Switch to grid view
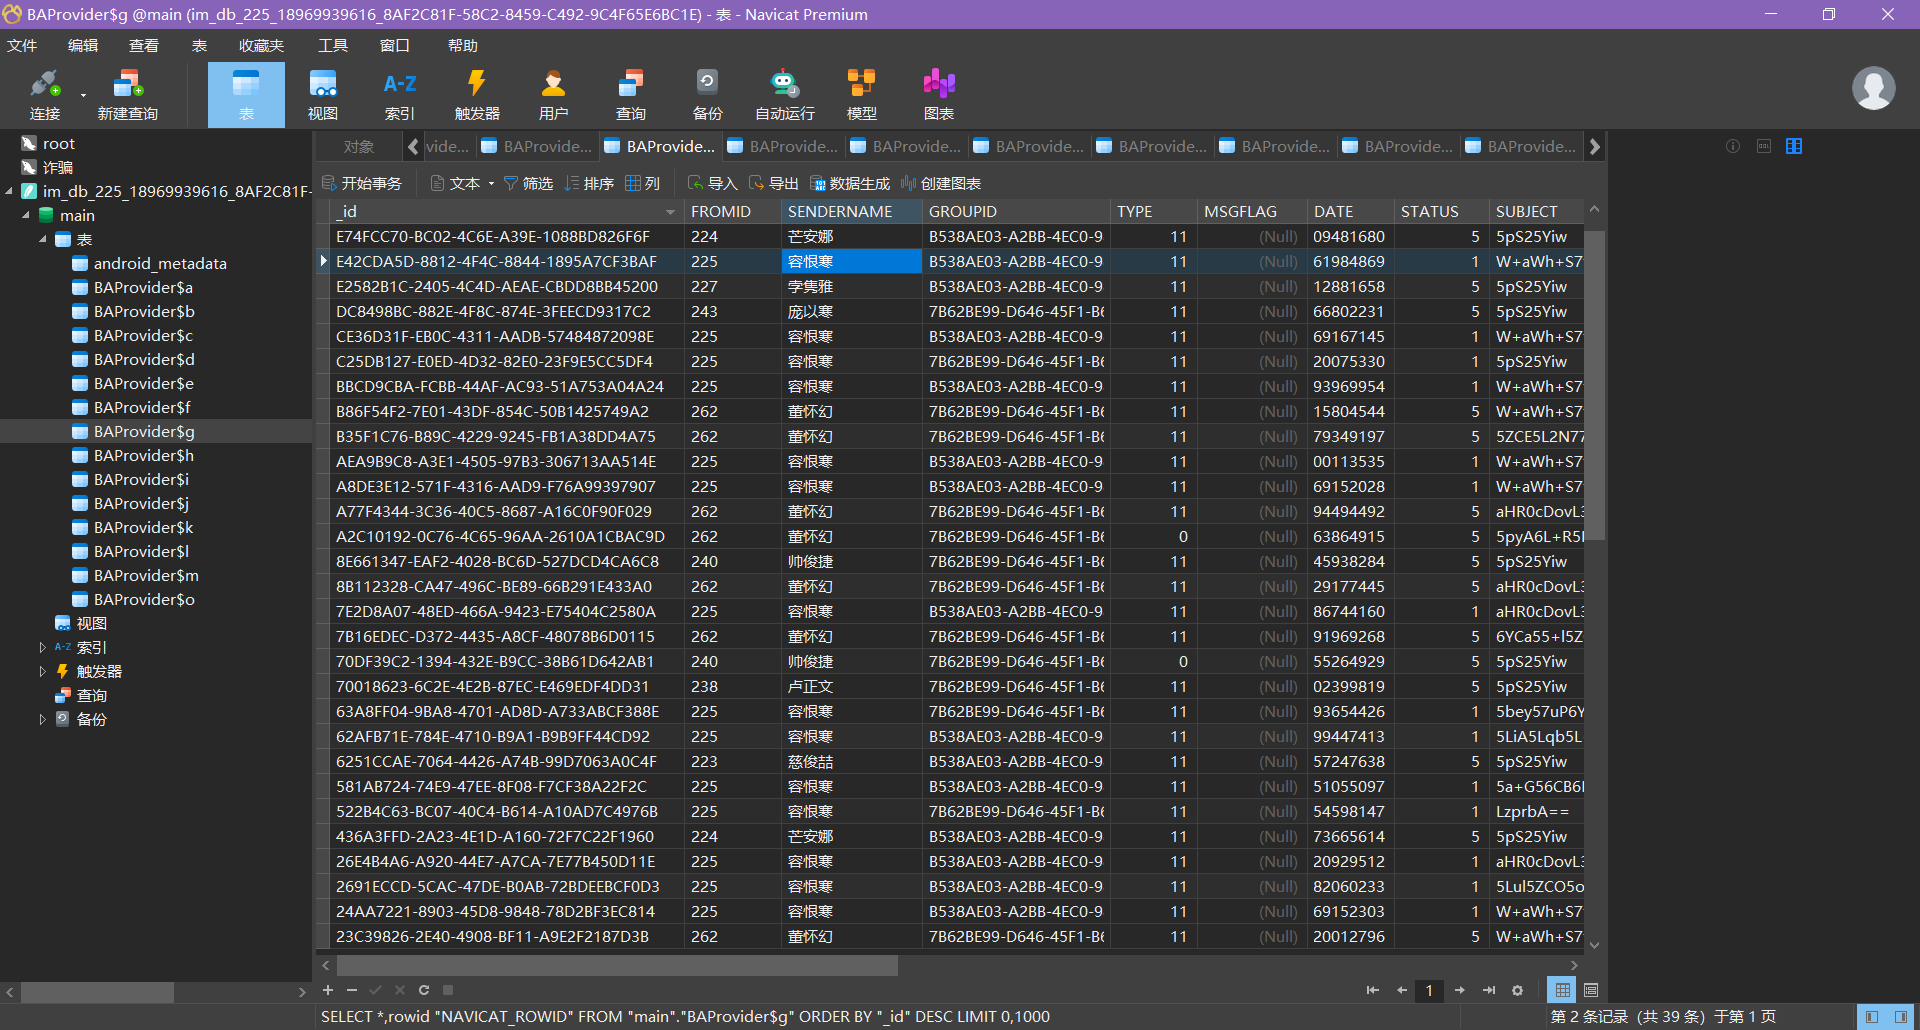 click(1562, 990)
